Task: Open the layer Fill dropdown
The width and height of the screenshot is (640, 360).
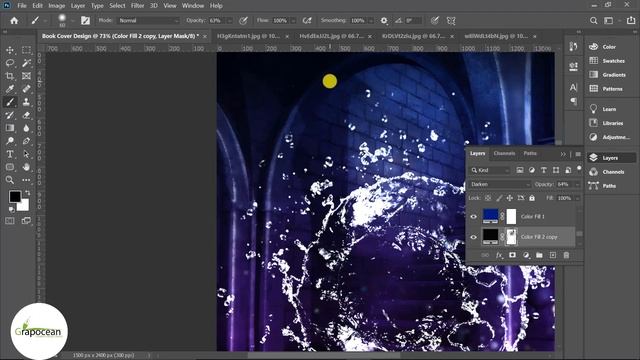Action: click(577, 198)
